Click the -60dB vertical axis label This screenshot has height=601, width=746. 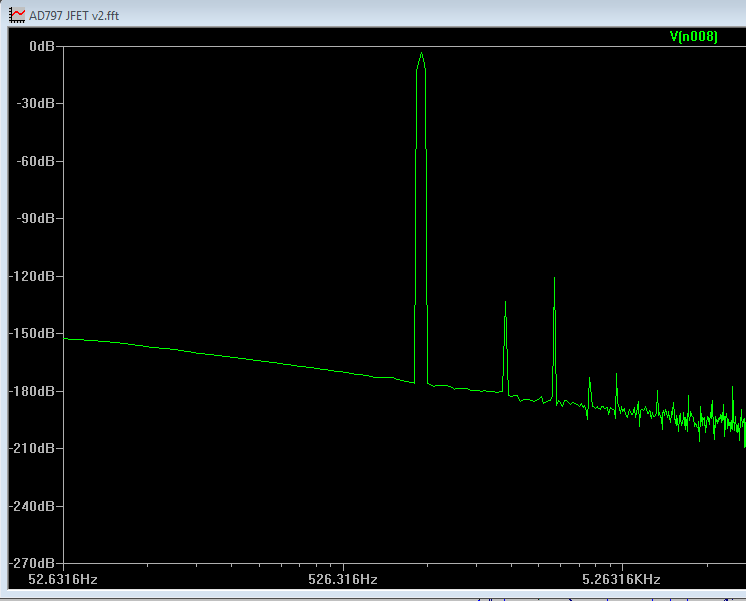[36, 161]
